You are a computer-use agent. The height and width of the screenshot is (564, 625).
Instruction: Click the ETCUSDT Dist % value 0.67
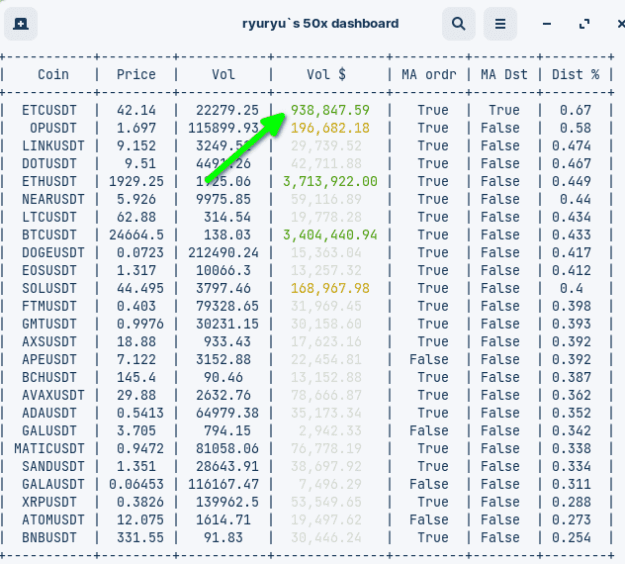pos(576,110)
